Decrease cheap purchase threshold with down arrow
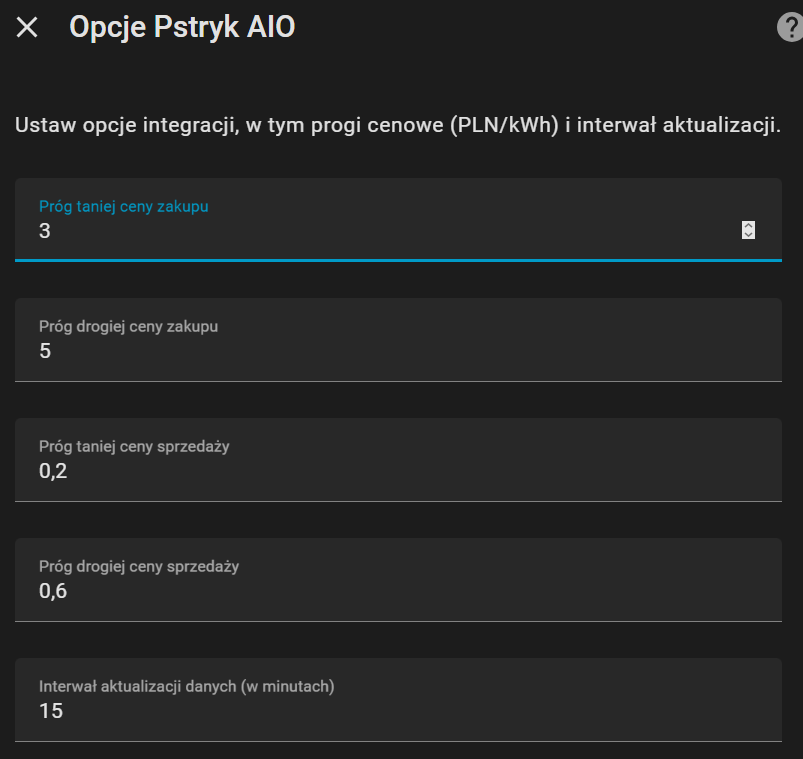The height and width of the screenshot is (759, 803). [x=748, y=235]
